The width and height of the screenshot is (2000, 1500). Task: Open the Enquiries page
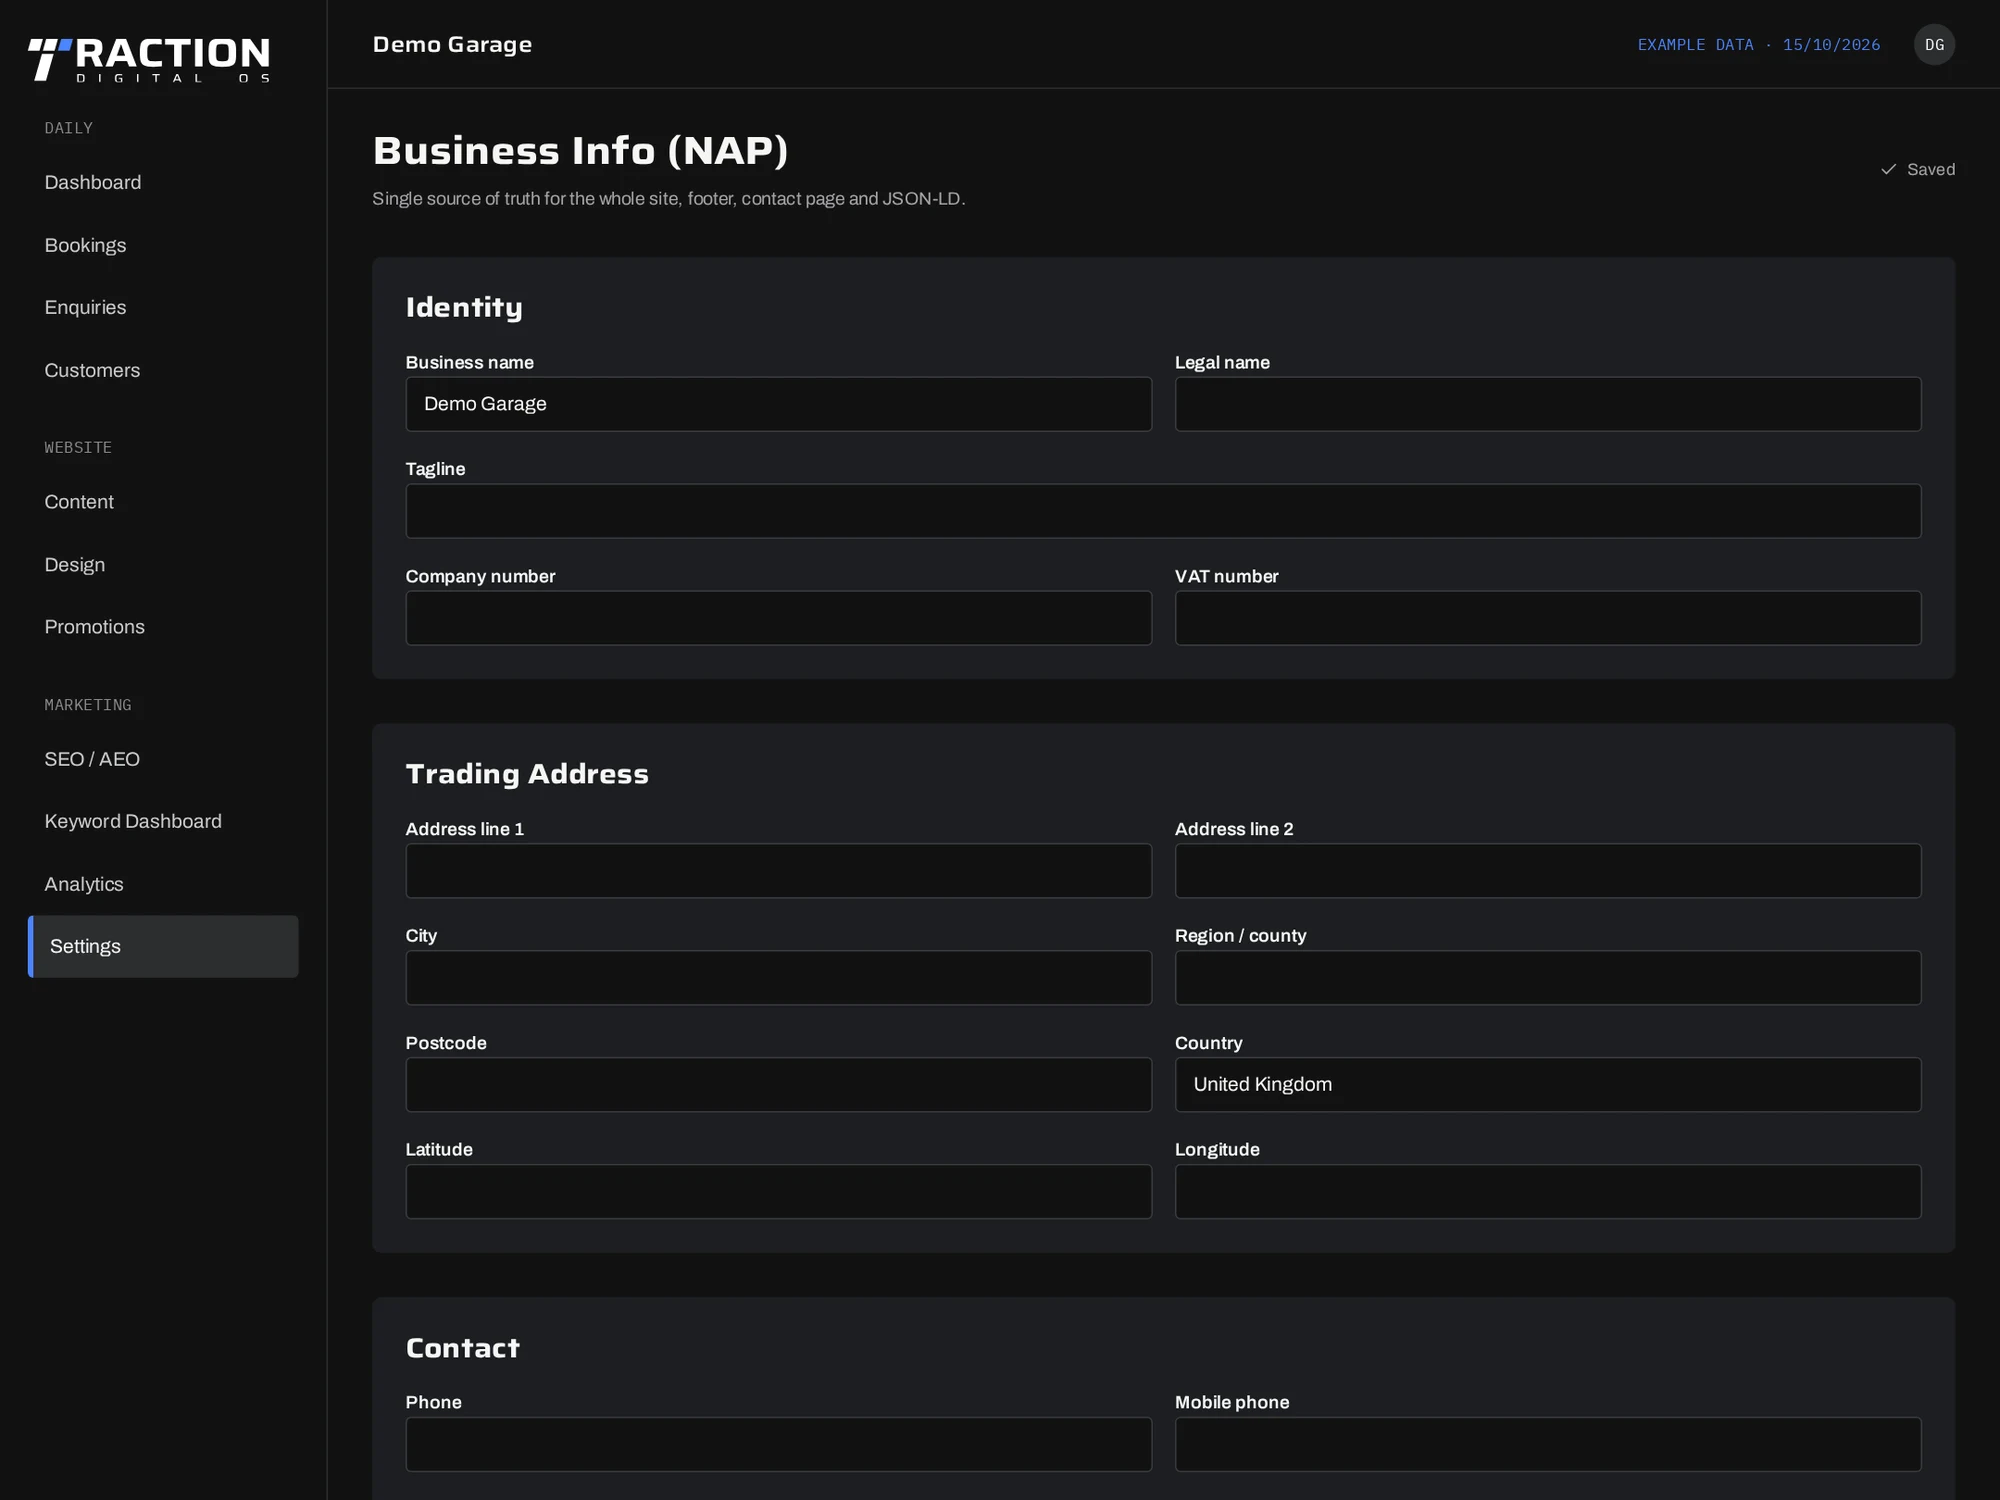click(163, 307)
